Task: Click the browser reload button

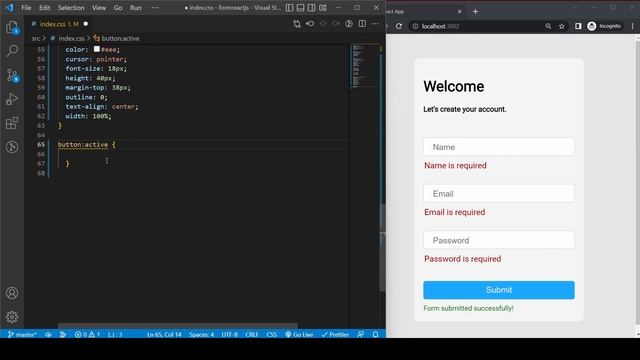Action: 399,26
